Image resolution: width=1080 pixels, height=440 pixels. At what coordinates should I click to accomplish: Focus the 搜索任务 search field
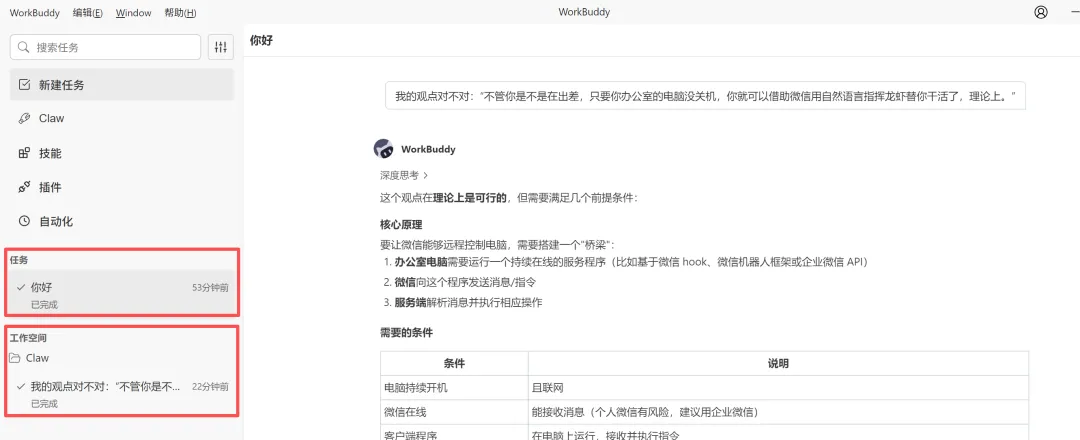[x=105, y=48]
